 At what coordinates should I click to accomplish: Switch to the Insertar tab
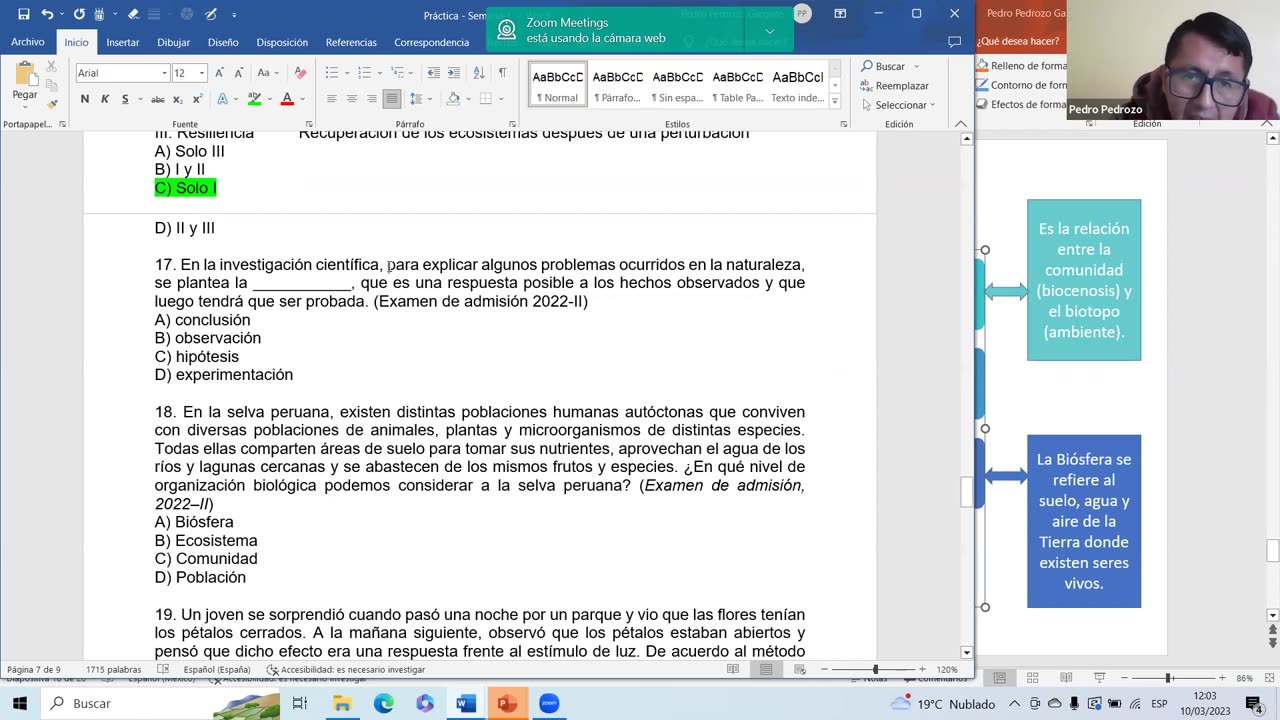[x=123, y=42]
